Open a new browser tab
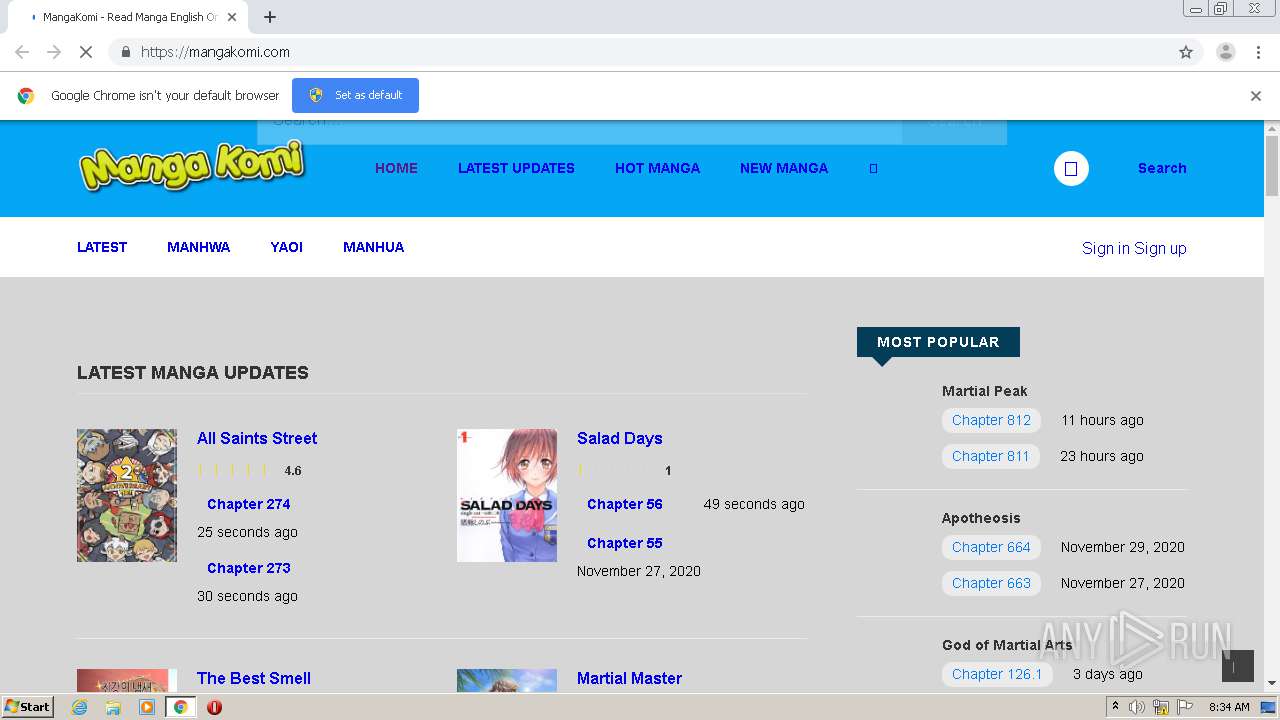Viewport: 1280px width, 720px height. pos(270,17)
